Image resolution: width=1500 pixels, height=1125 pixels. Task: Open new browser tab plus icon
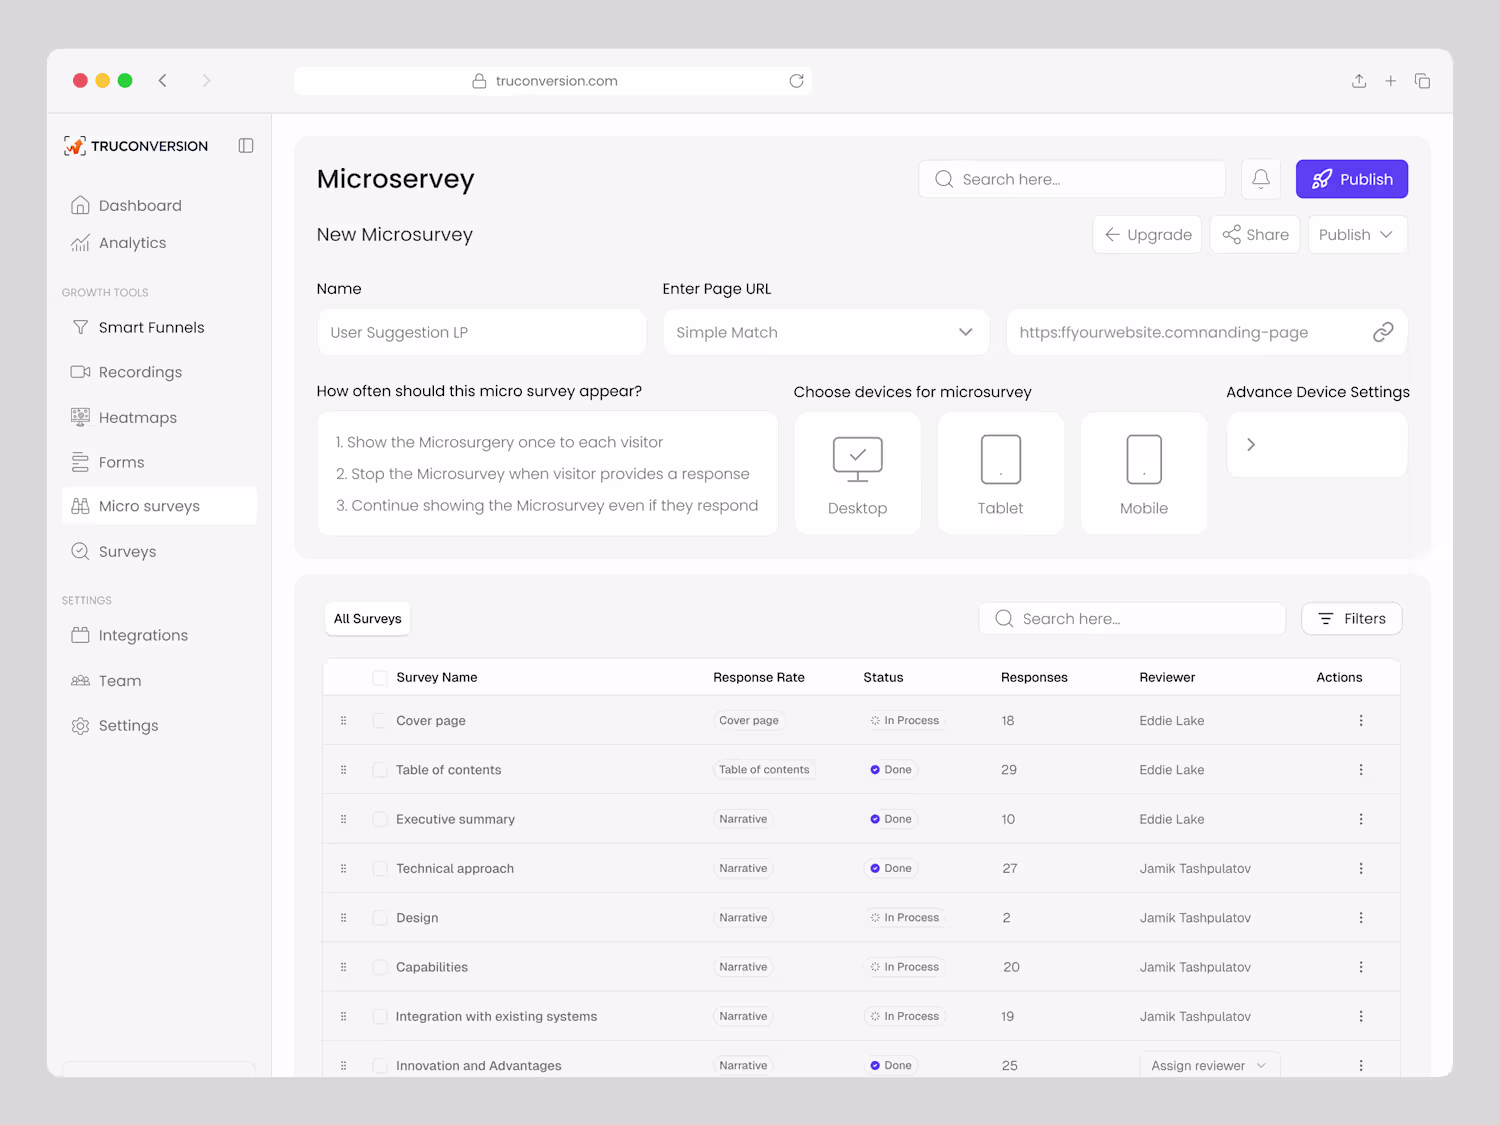click(x=1390, y=81)
